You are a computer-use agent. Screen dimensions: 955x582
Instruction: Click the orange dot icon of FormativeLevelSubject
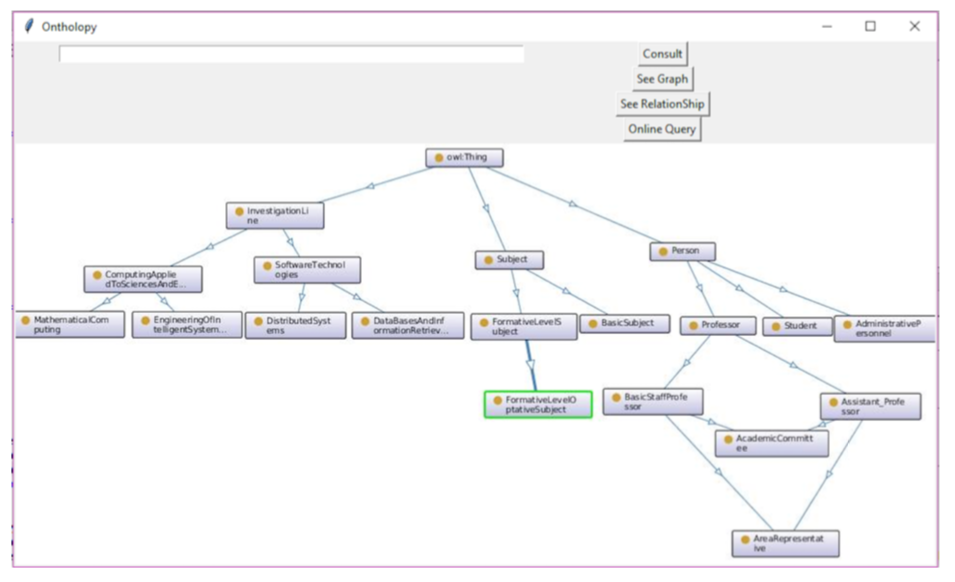484,323
